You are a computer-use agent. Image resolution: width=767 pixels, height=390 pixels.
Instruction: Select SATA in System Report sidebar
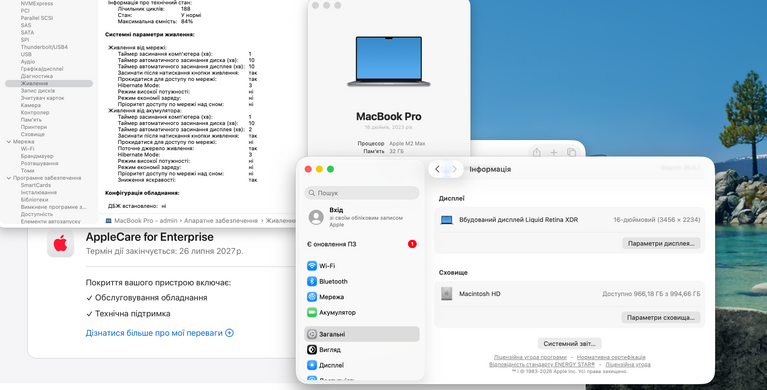pos(27,33)
